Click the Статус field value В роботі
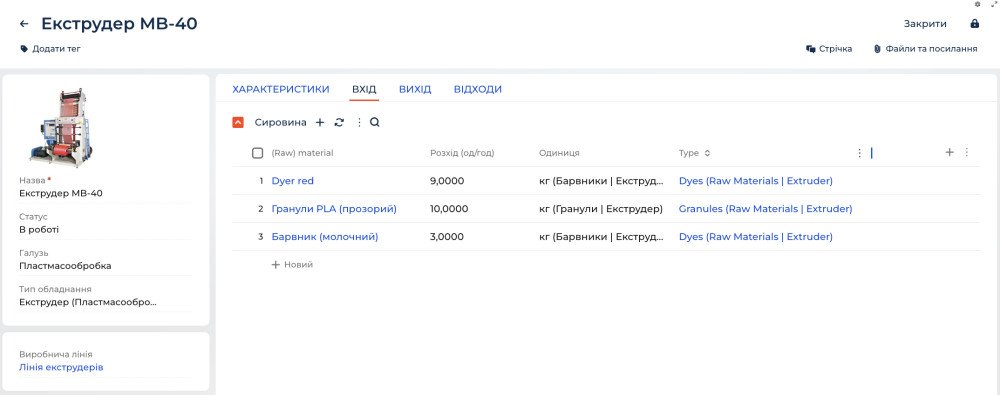Image resolution: width=1000 pixels, height=395 pixels. pyautogui.click(x=105, y=230)
